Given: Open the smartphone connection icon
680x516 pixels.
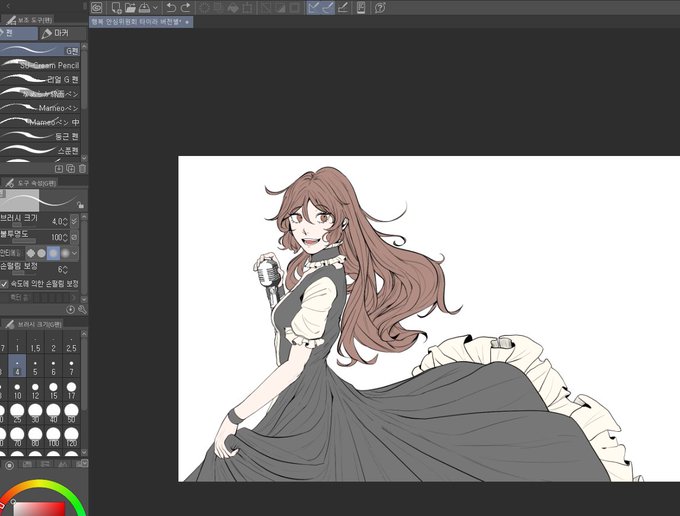Looking at the screenshot, I should click(x=361, y=7).
